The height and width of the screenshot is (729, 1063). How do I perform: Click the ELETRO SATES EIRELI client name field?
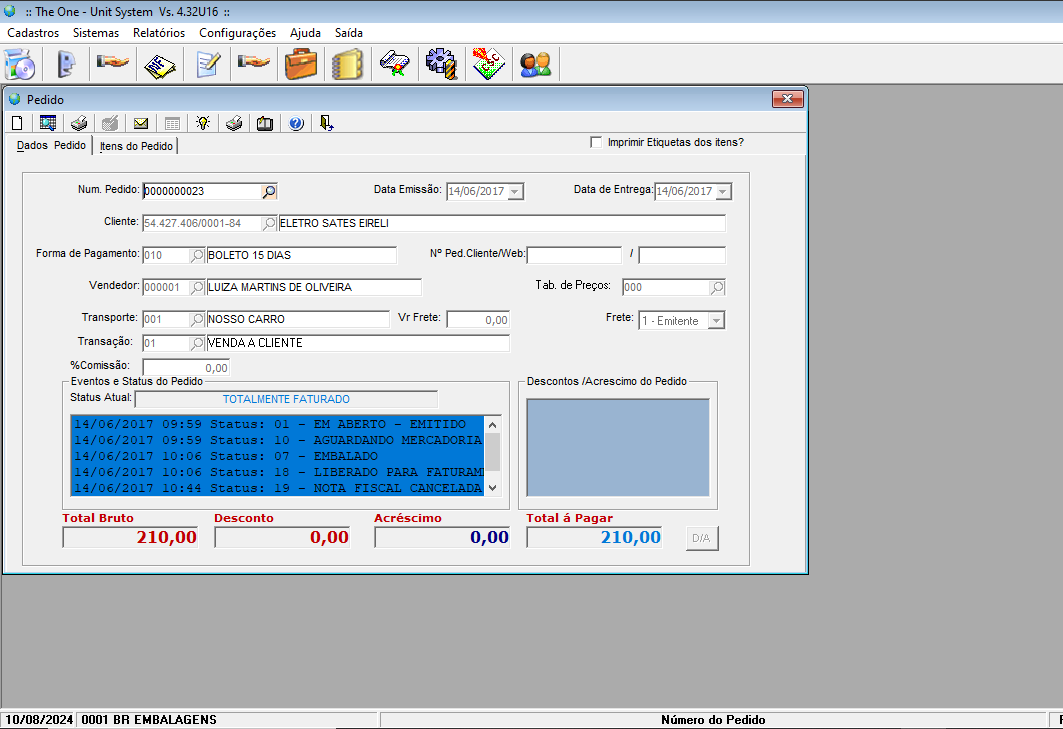point(502,223)
